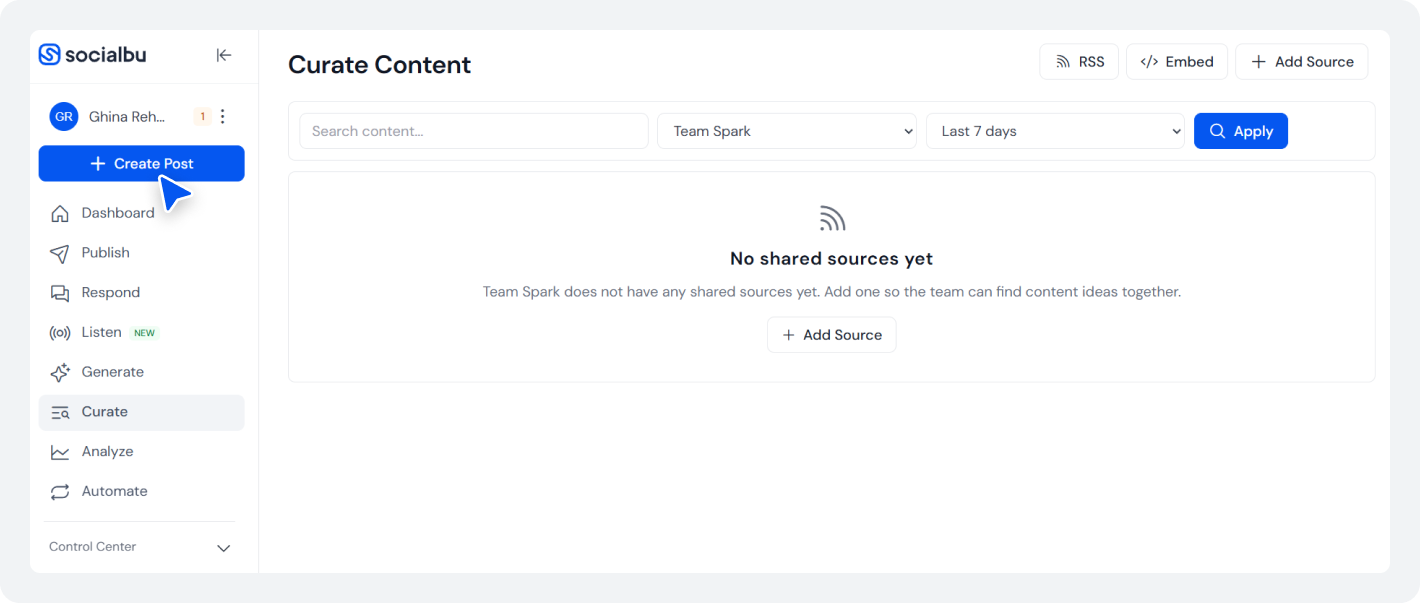The width and height of the screenshot is (1420, 603).
Task: Go to the Generate section
Action: (141, 372)
